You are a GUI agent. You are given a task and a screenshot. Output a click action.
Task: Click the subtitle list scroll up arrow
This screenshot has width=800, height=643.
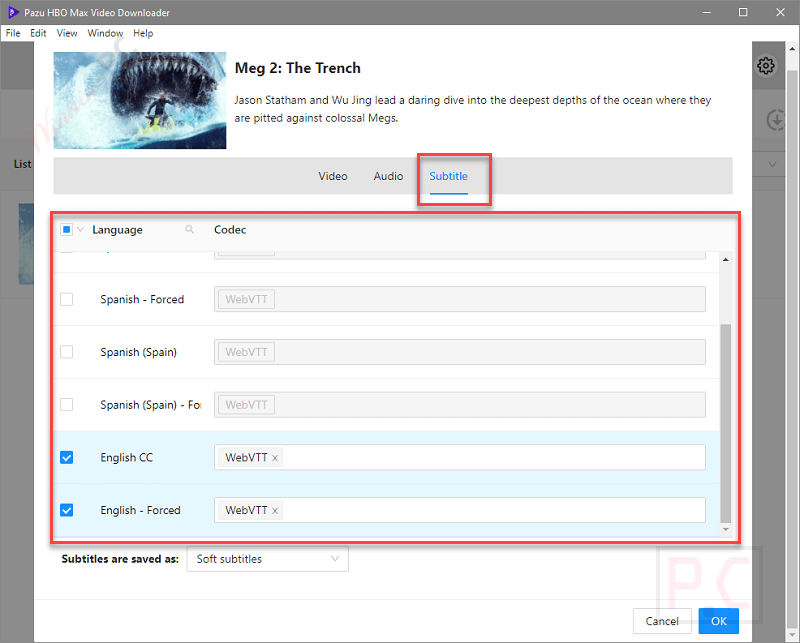pos(725,260)
